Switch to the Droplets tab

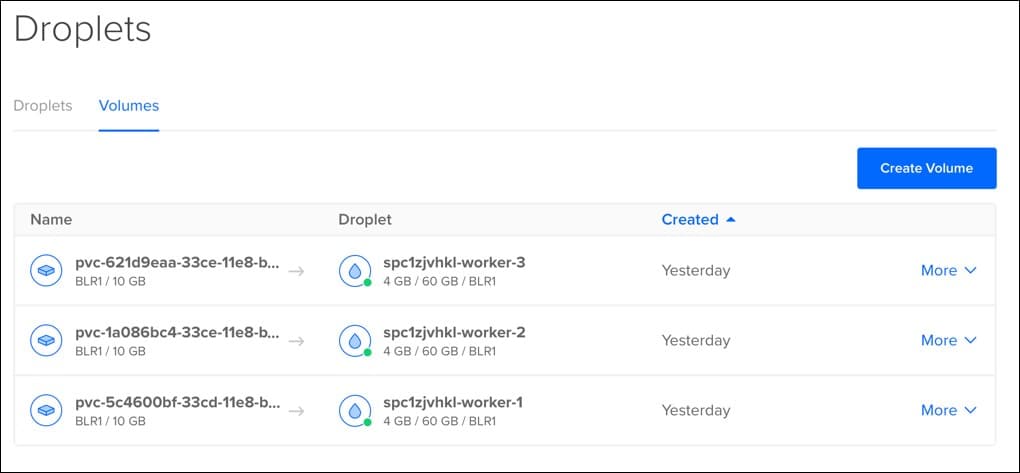click(x=43, y=105)
